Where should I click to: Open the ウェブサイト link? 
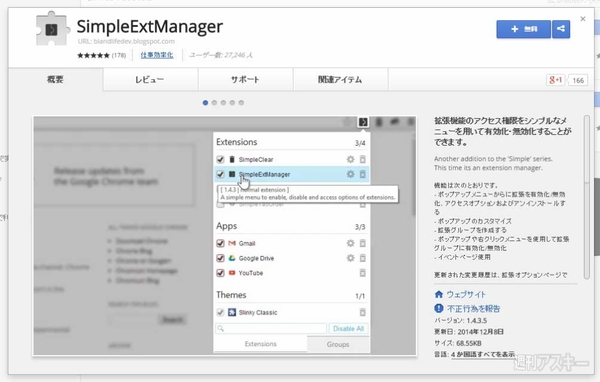tap(466, 294)
